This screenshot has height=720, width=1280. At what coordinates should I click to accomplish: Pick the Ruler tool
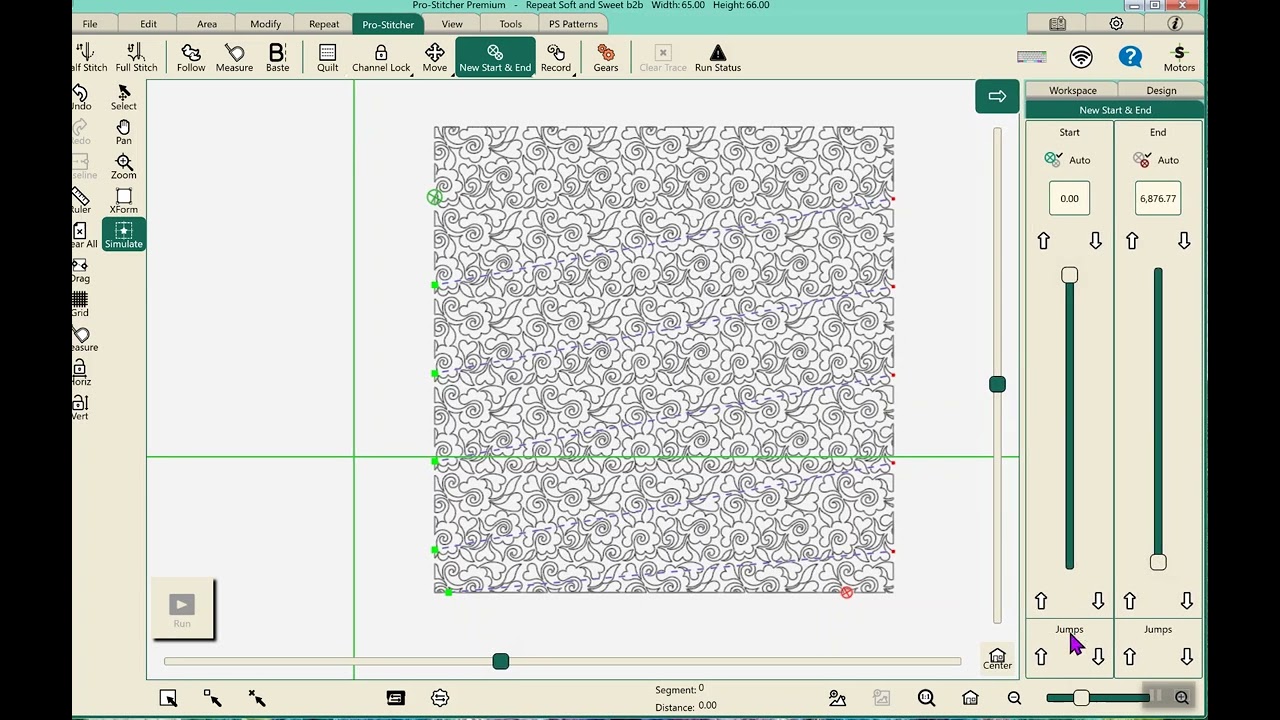pyautogui.click(x=80, y=201)
